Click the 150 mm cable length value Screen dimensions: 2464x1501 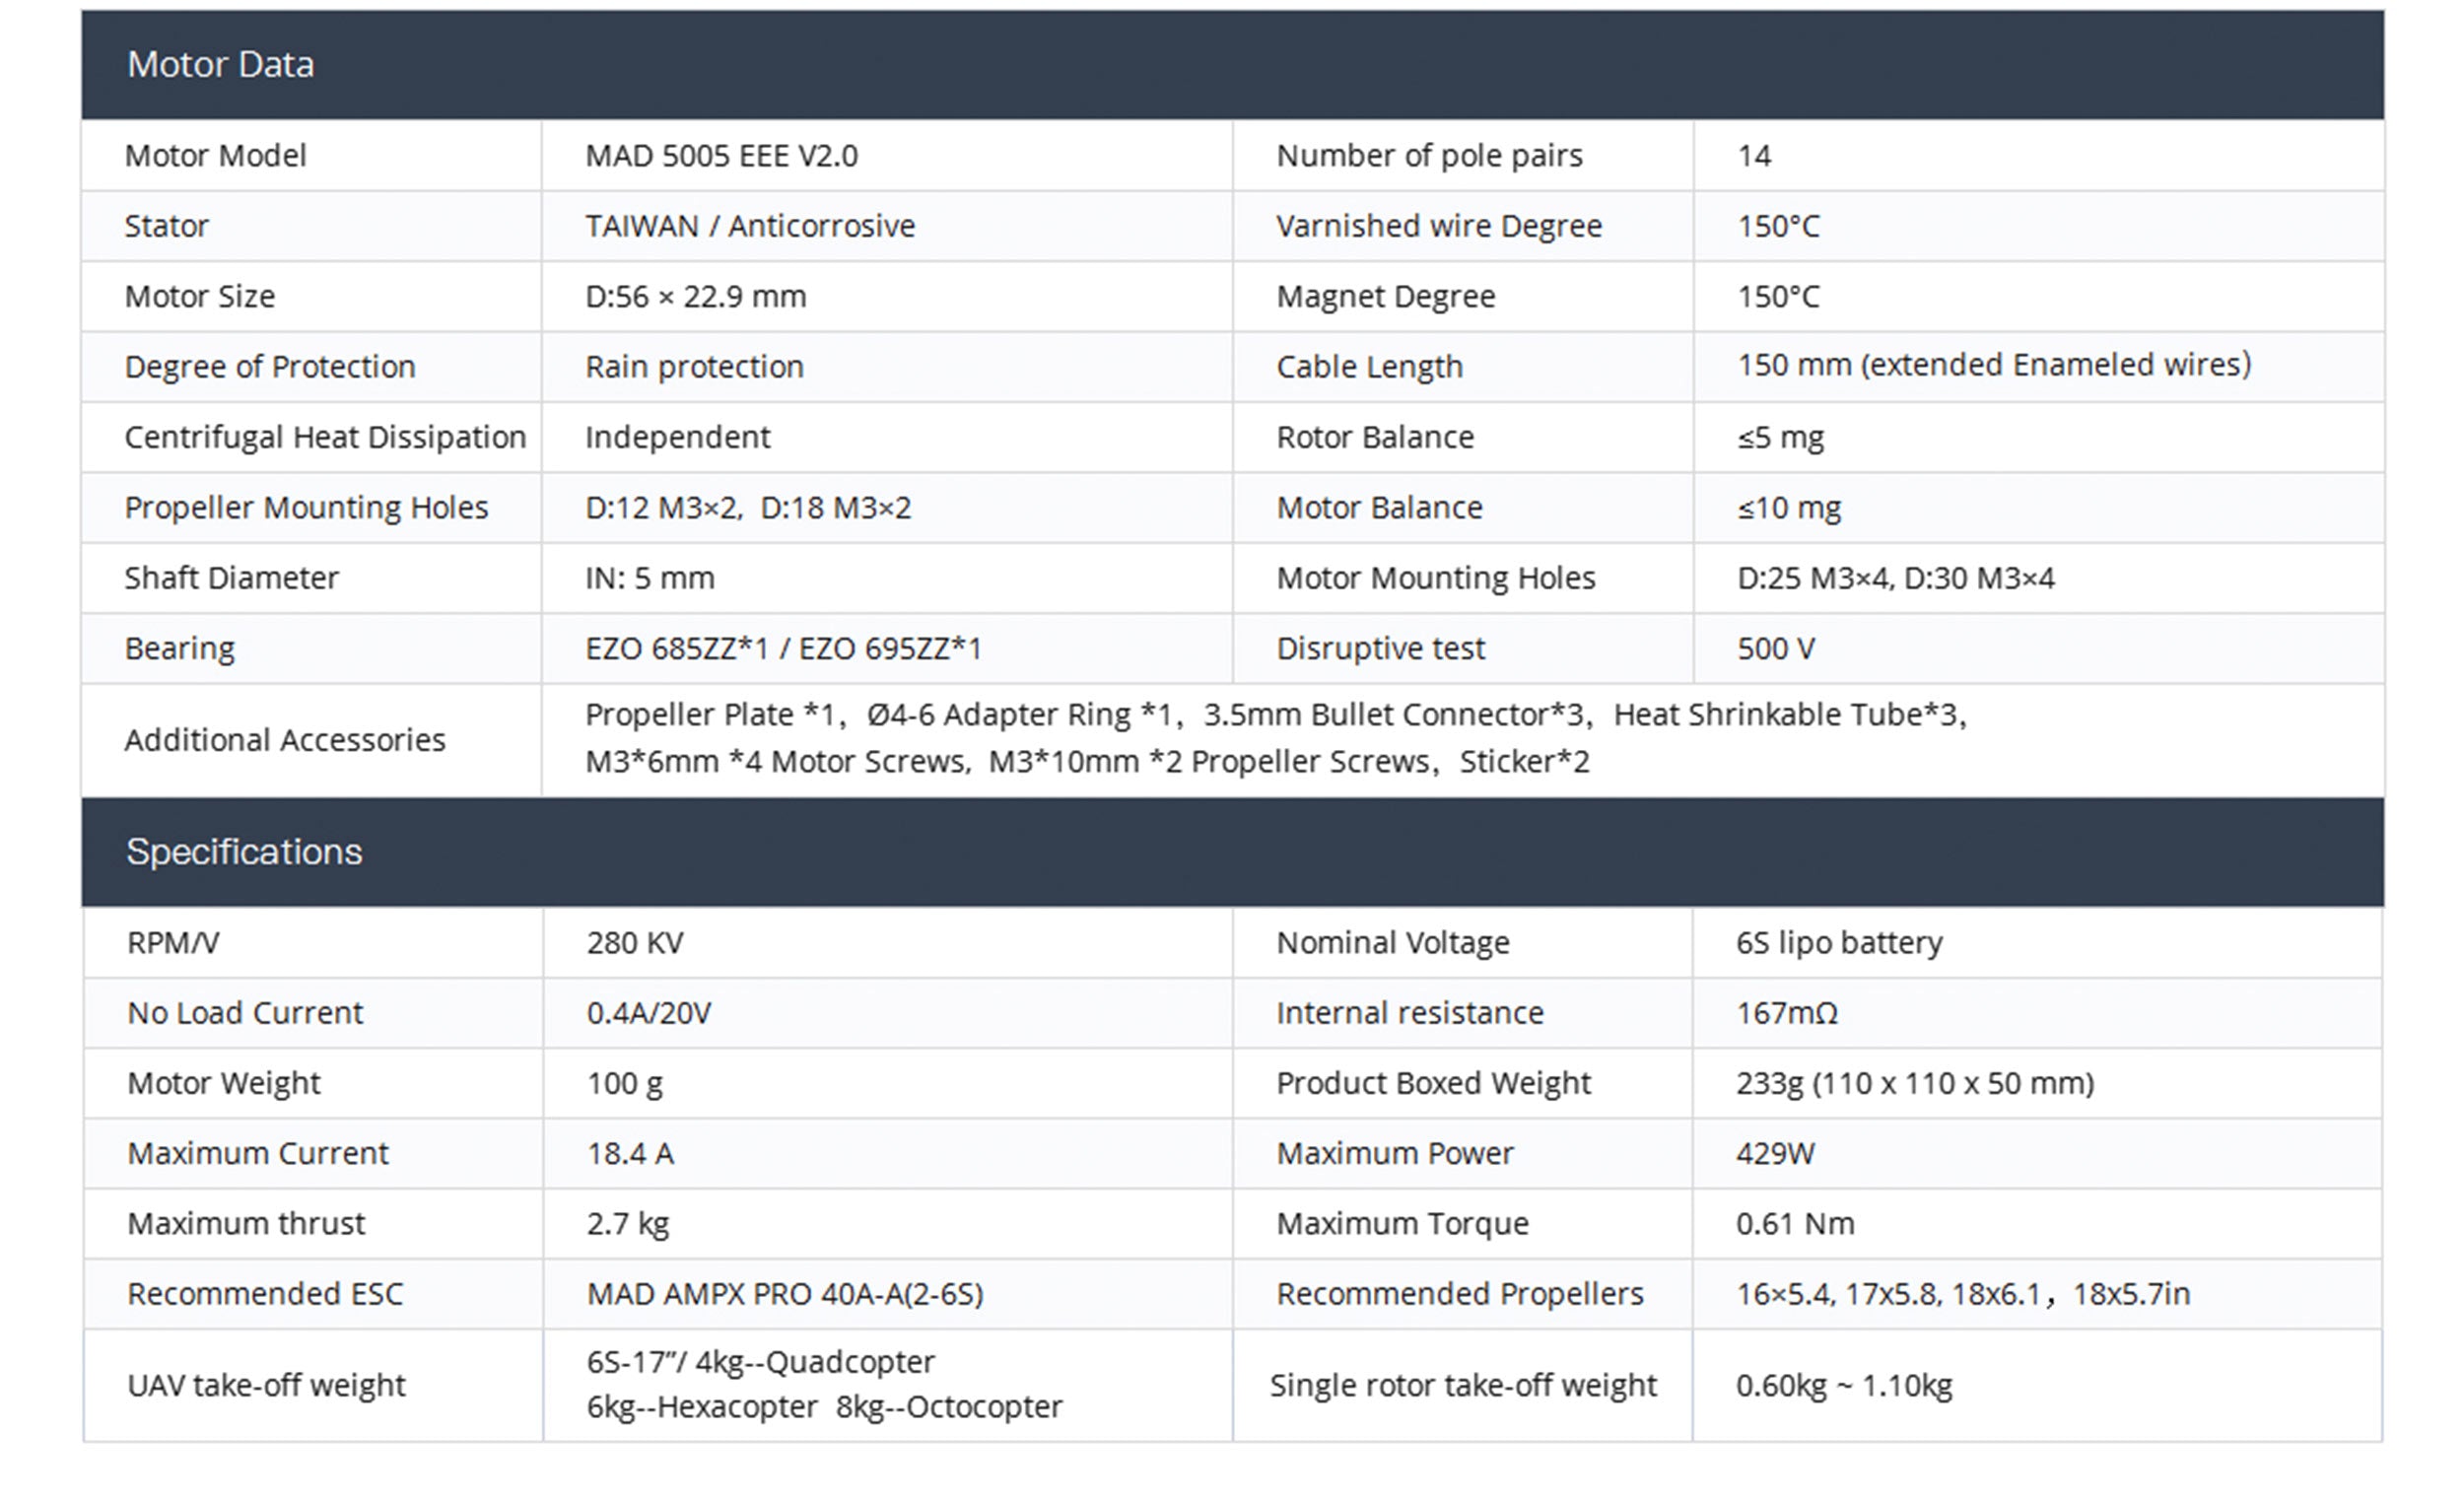pos(1993,365)
